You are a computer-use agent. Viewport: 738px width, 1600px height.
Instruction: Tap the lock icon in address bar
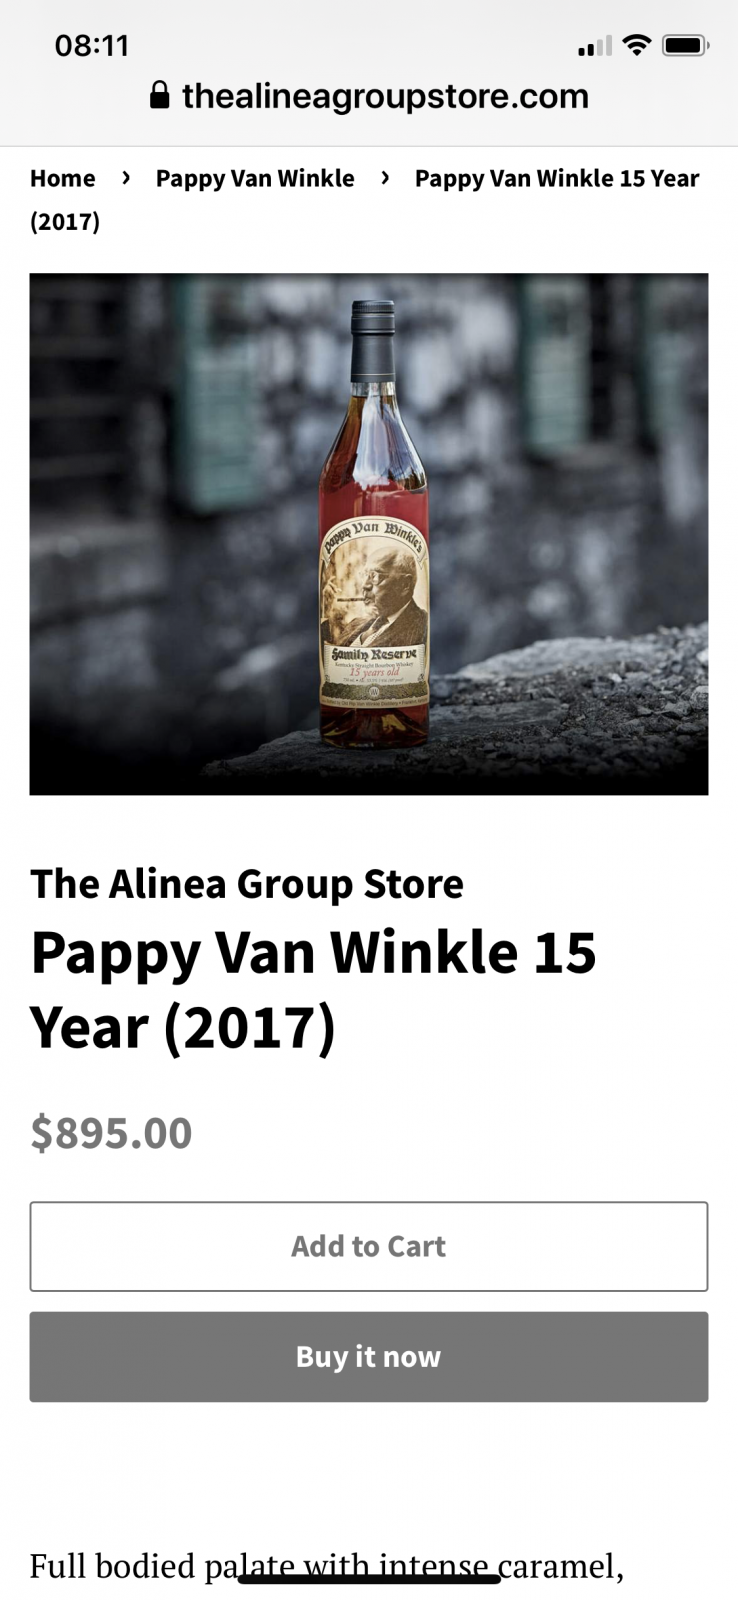pos(159,95)
